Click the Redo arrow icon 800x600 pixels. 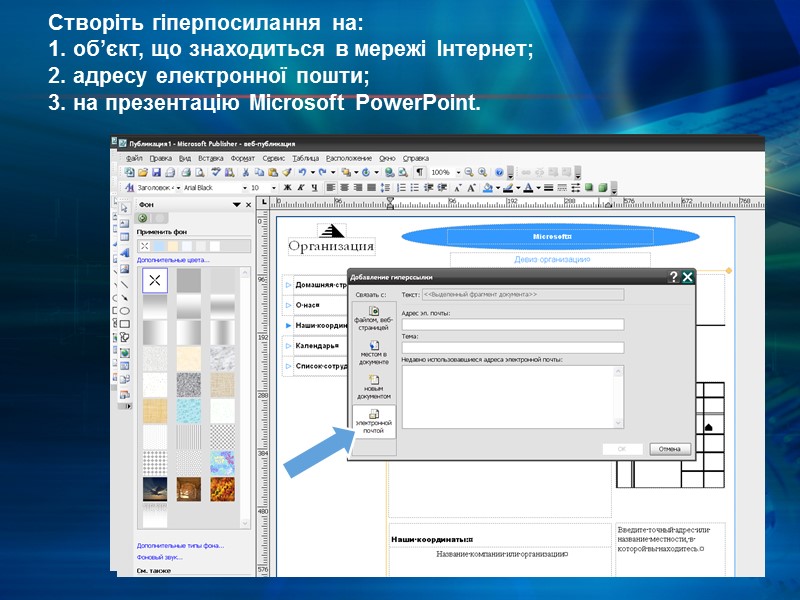tap(322, 172)
